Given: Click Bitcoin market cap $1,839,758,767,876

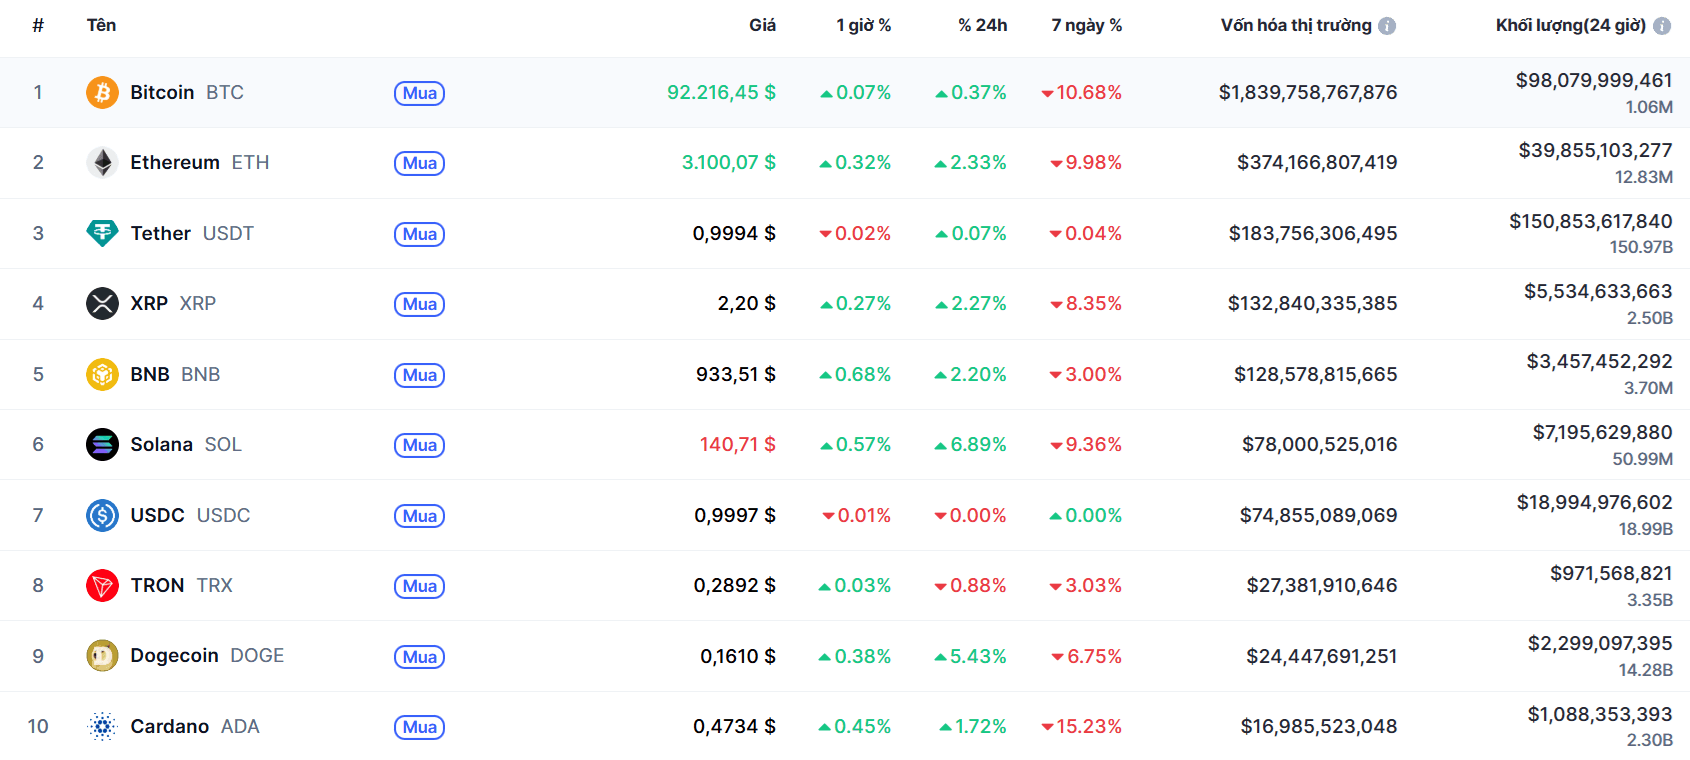Looking at the screenshot, I should tap(1308, 92).
